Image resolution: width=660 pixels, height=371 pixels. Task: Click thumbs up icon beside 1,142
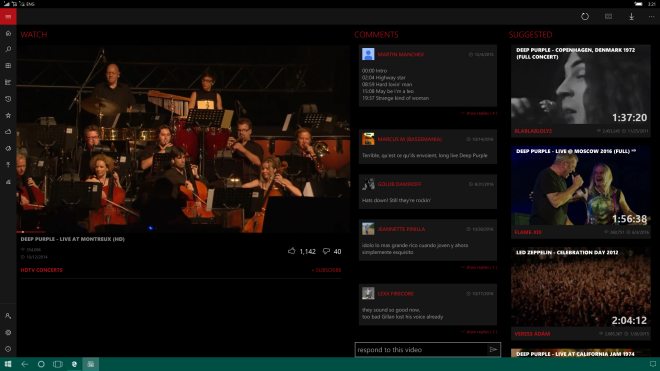(292, 251)
